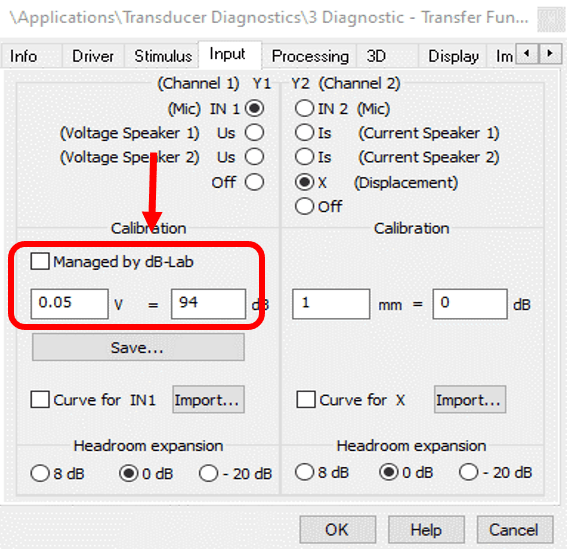The height and width of the screenshot is (553, 569).
Task: Select 8 dB headroom expansion for Channel 1
Action: tap(40, 474)
